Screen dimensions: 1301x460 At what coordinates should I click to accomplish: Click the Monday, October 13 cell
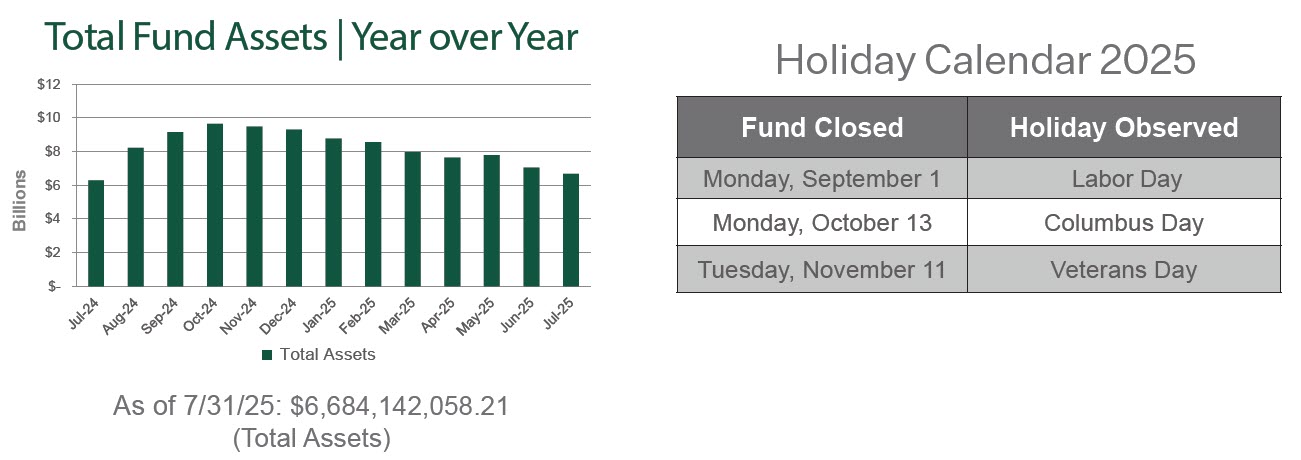coord(822,222)
